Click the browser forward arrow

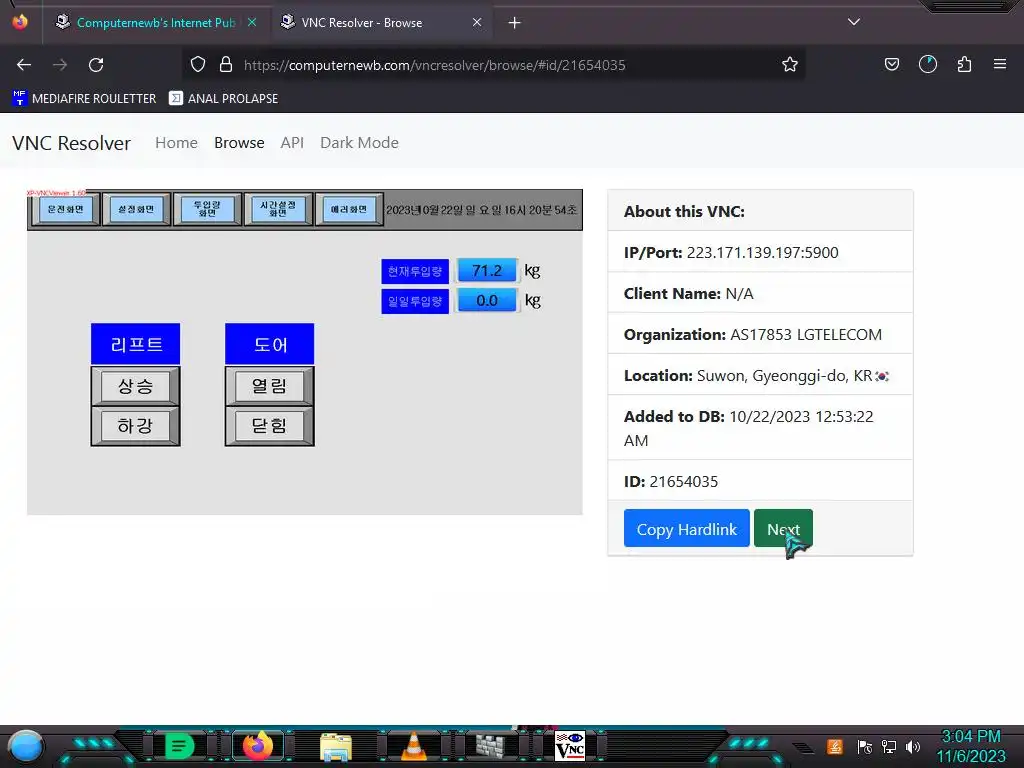tap(60, 65)
